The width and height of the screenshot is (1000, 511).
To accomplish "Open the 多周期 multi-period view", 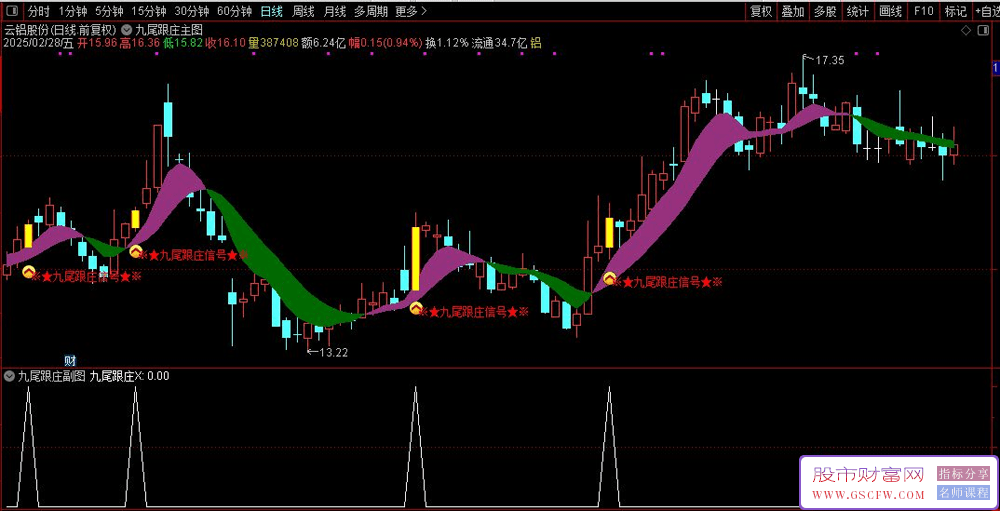I will pyautogui.click(x=371, y=11).
